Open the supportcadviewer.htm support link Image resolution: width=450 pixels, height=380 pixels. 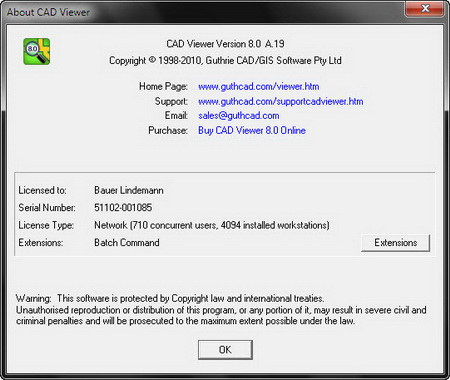click(x=281, y=101)
